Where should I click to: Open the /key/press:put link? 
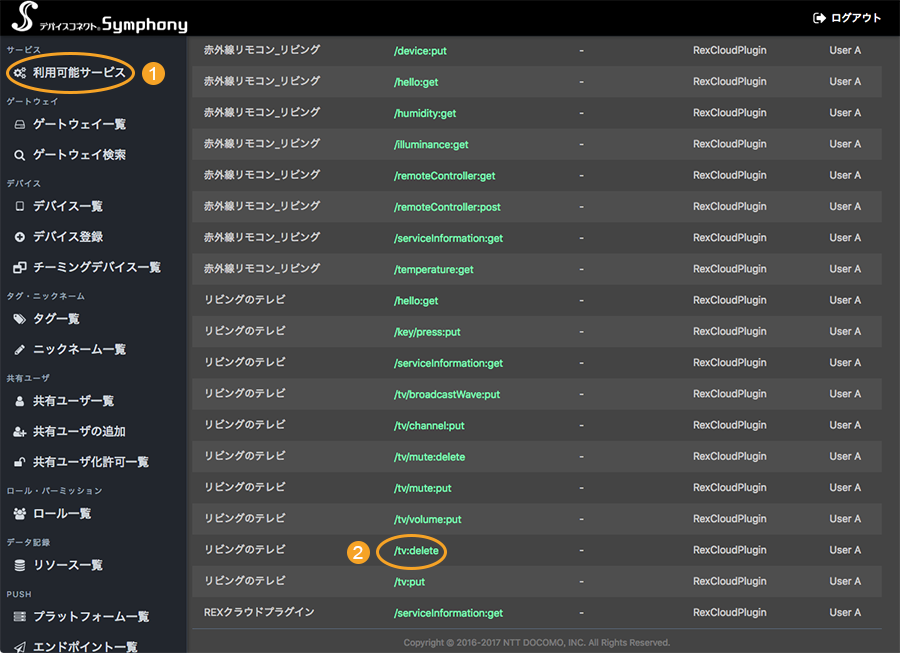(x=427, y=332)
